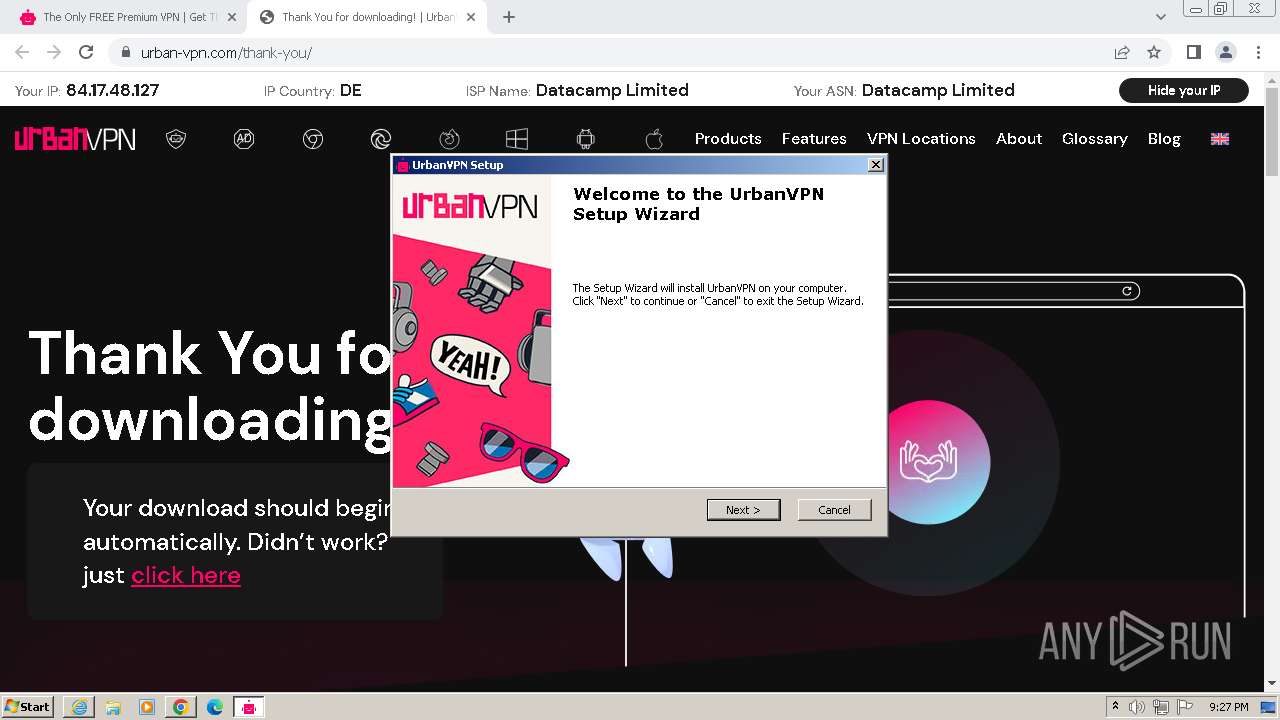1280x720 pixels.
Task: Click the Apple download icon in navbar
Action: 654,139
